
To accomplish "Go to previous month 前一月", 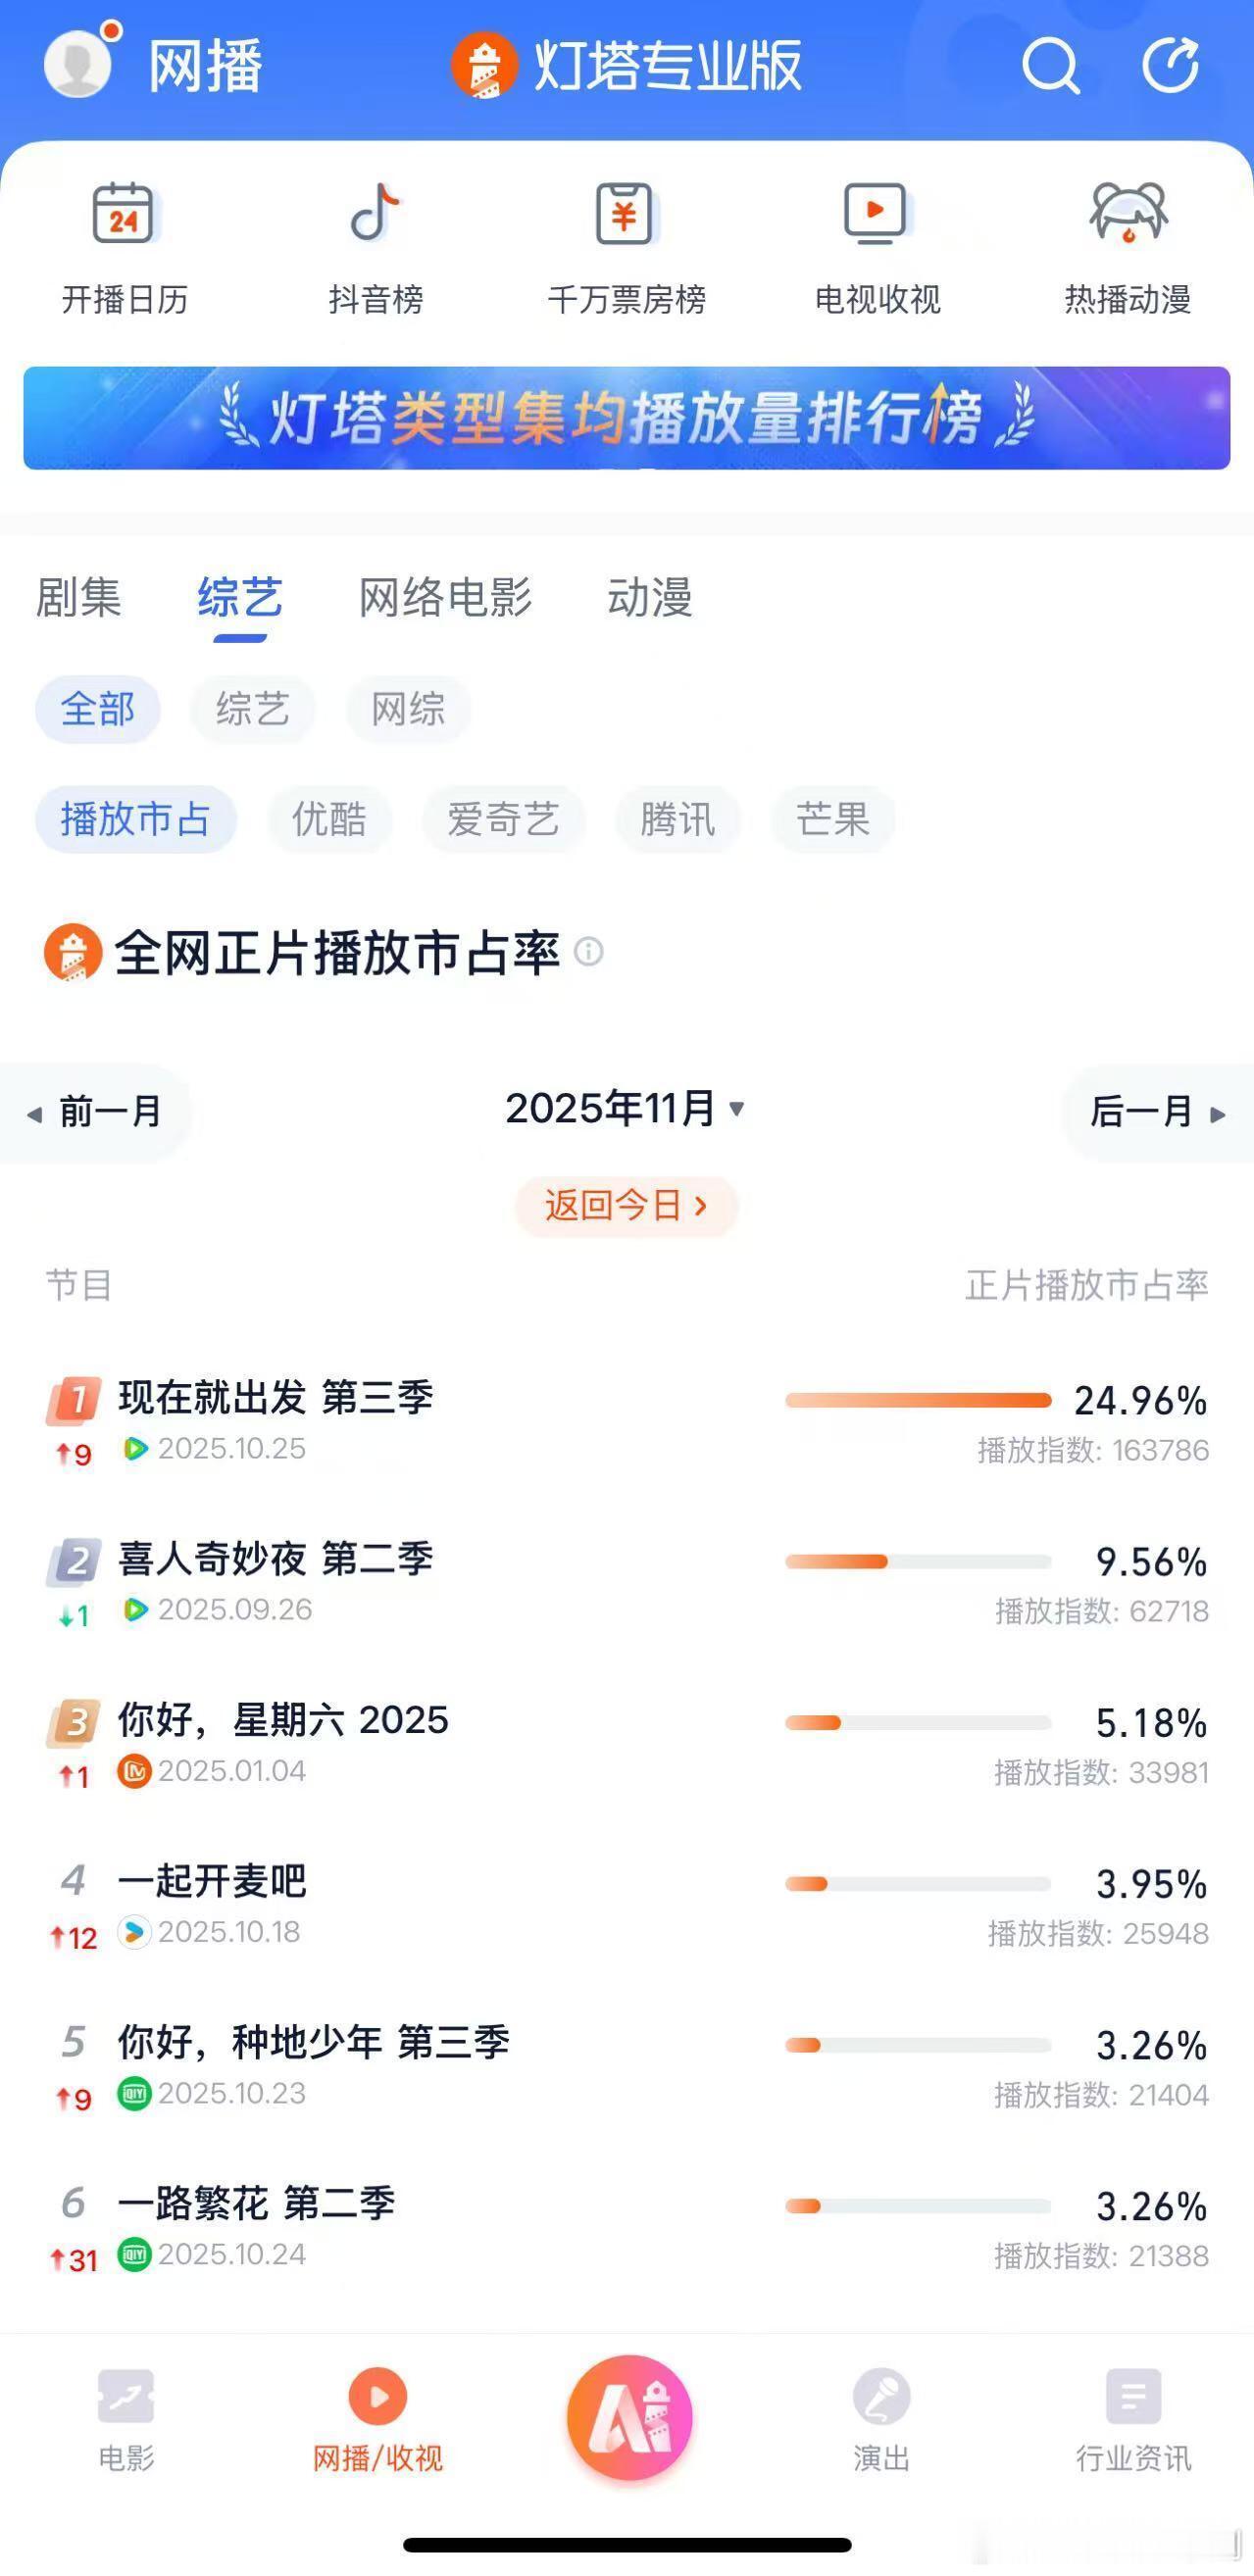I will [96, 1112].
